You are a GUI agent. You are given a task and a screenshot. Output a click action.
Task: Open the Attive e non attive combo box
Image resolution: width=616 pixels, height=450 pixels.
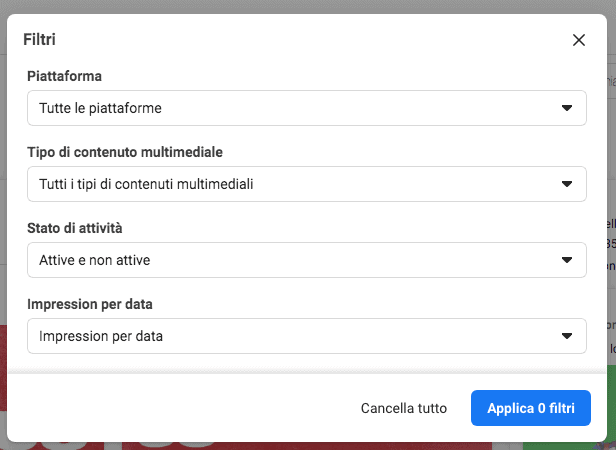(307, 260)
